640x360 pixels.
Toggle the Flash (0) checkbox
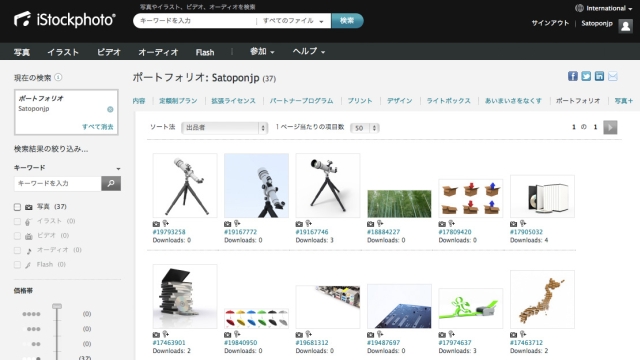17,265
